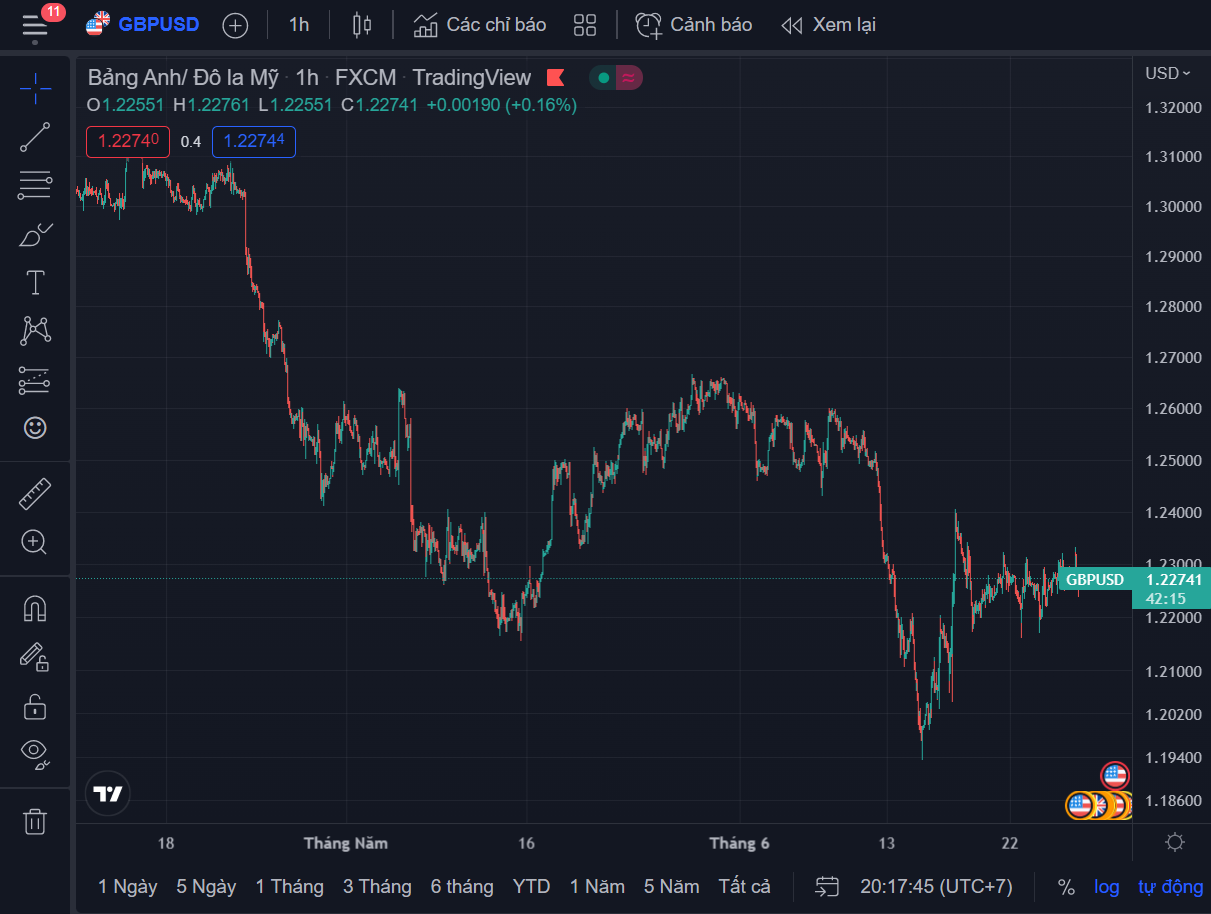Open forecasting and measurement tools

coord(35,379)
